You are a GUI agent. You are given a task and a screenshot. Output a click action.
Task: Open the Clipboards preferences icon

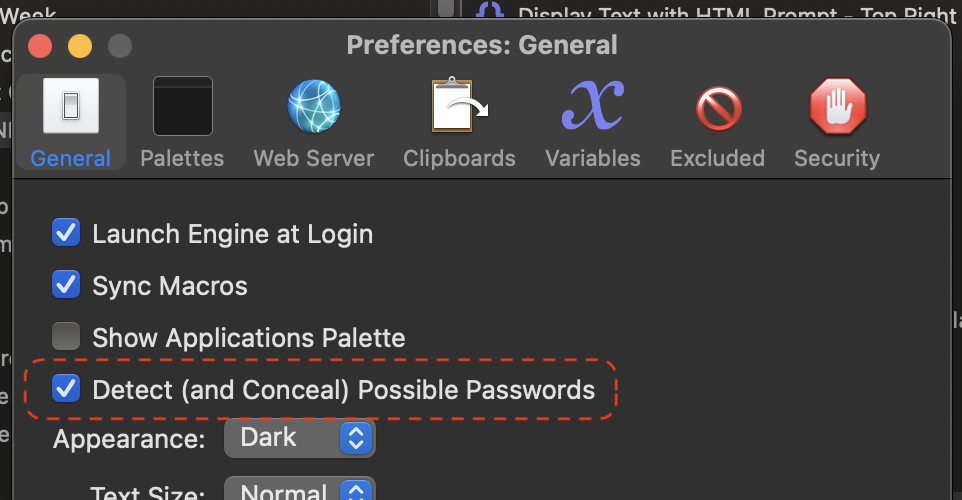[460, 105]
